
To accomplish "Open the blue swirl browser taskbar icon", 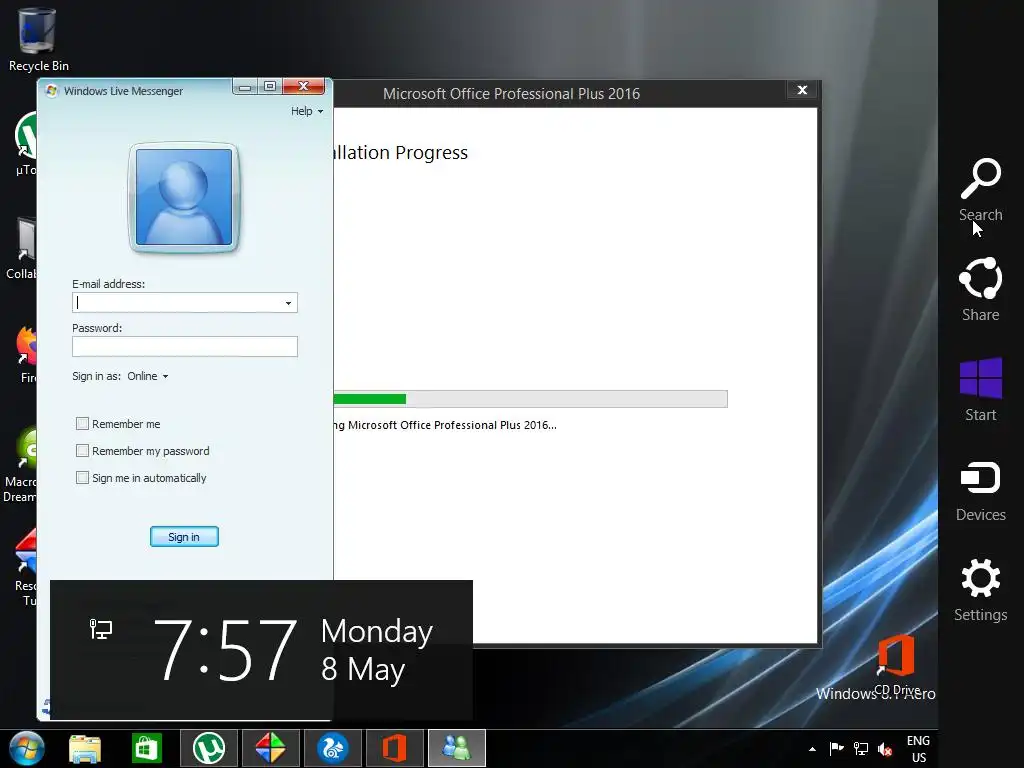I will 332,748.
